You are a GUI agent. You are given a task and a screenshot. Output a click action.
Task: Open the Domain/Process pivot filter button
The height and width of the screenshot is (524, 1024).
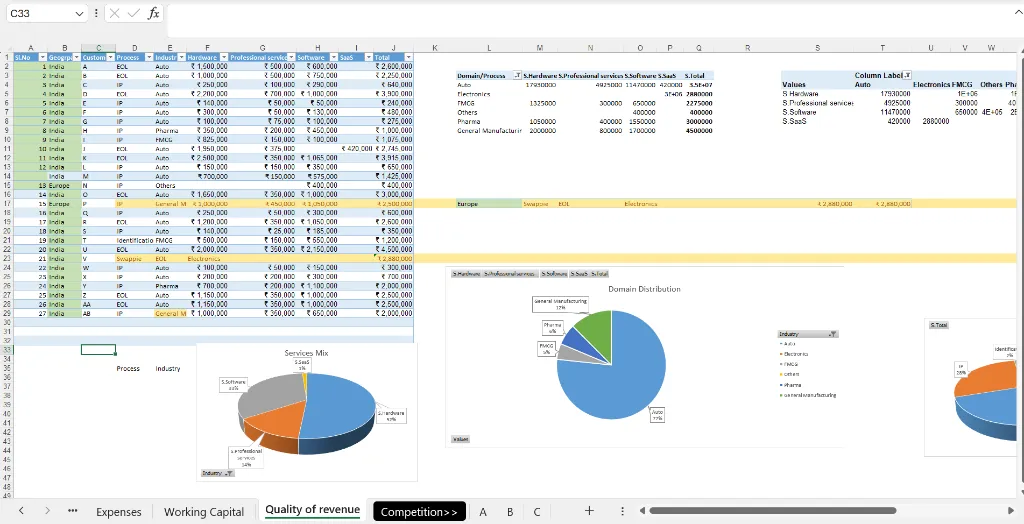click(517, 76)
